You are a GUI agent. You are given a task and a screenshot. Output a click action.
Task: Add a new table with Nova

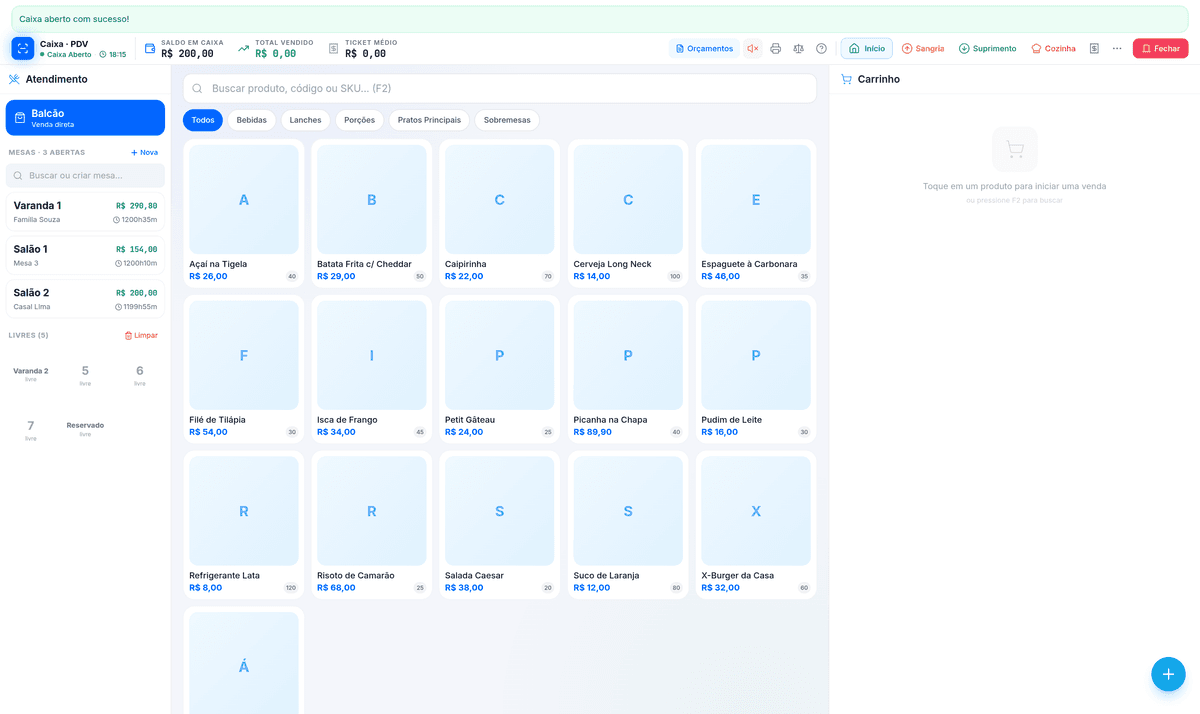pos(144,153)
